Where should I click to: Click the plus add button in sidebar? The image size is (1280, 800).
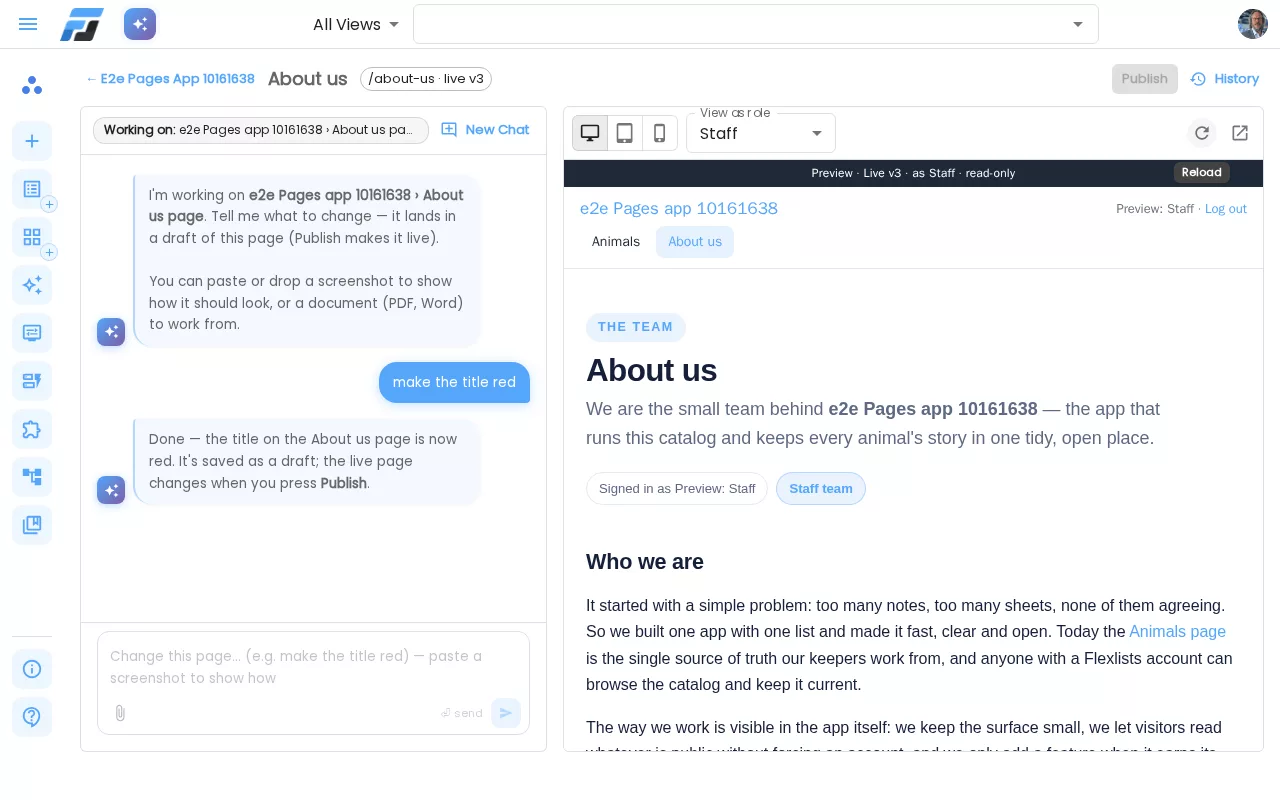tap(32, 141)
